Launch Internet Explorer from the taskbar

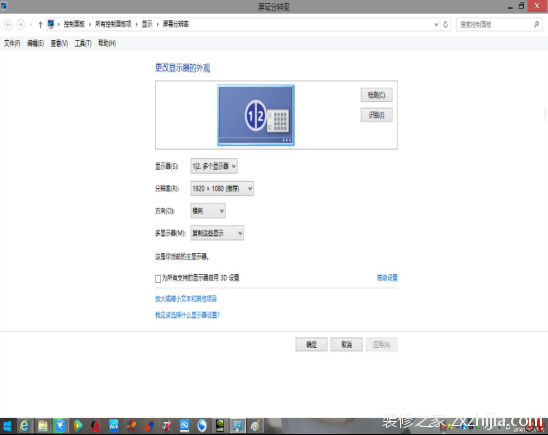point(24,426)
